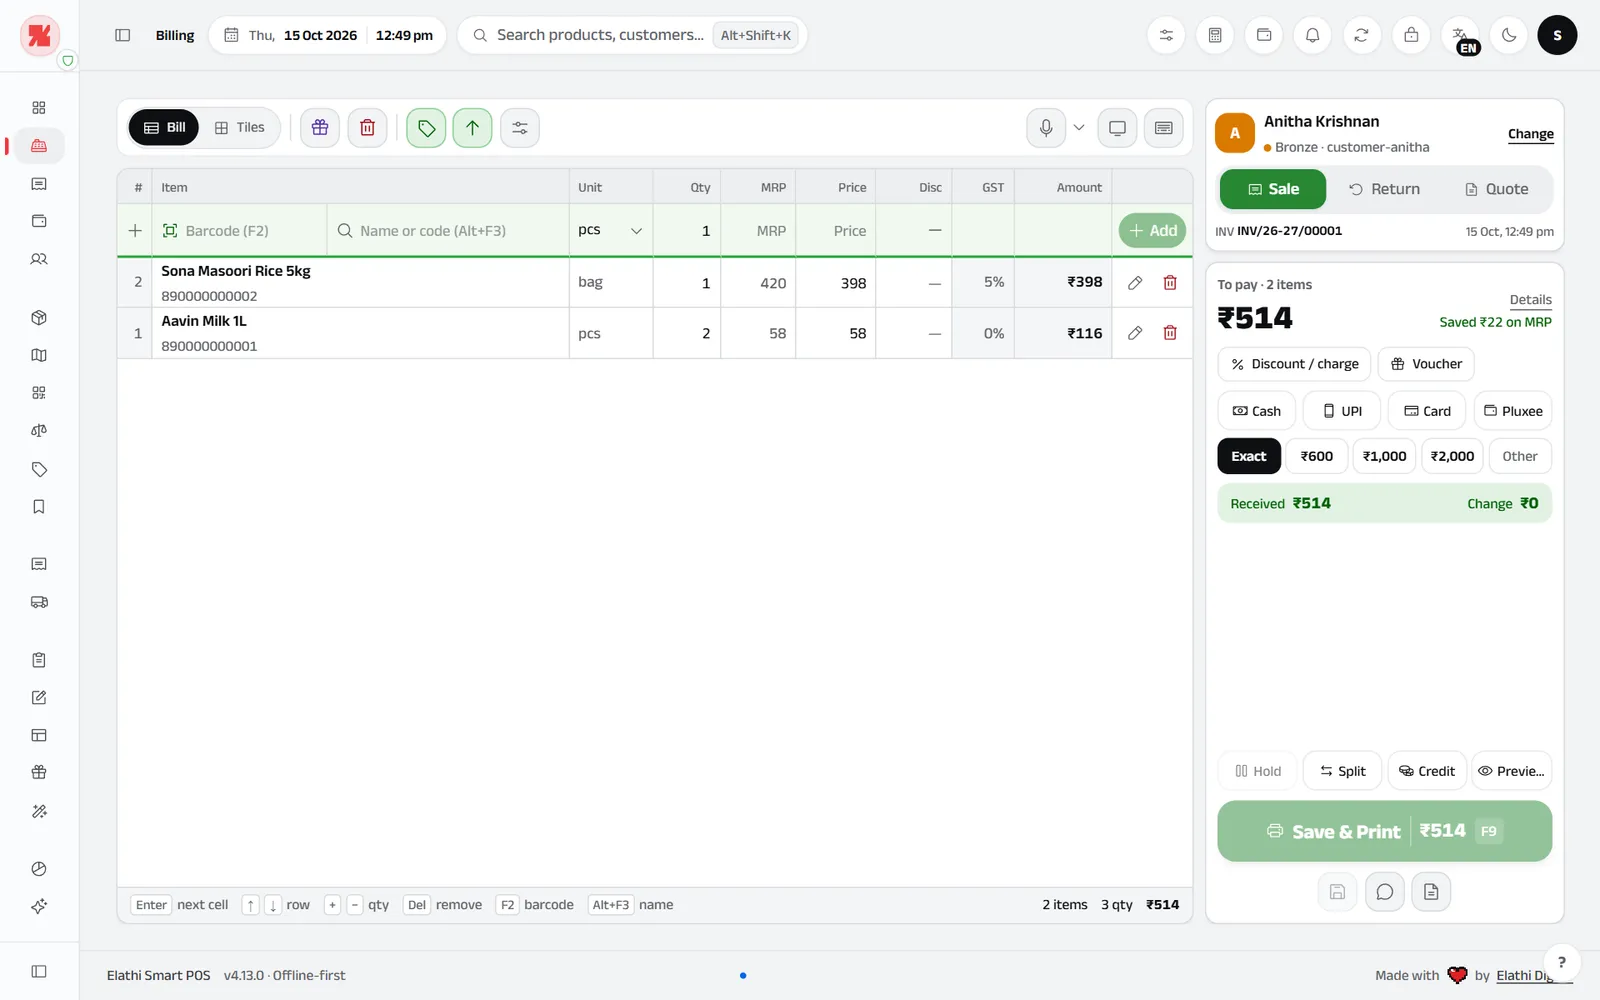Select the Quote mode tab
Viewport: 1600px width, 1000px height.
(1497, 189)
